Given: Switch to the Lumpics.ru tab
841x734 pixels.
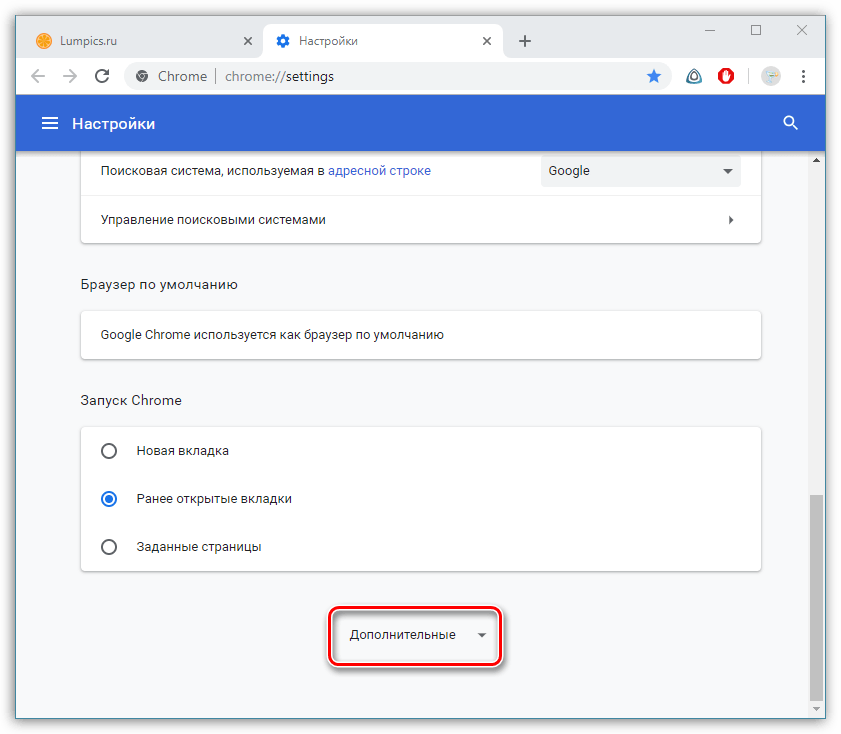Looking at the screenshot, I should pyautogui.click(x=140, y=41).
